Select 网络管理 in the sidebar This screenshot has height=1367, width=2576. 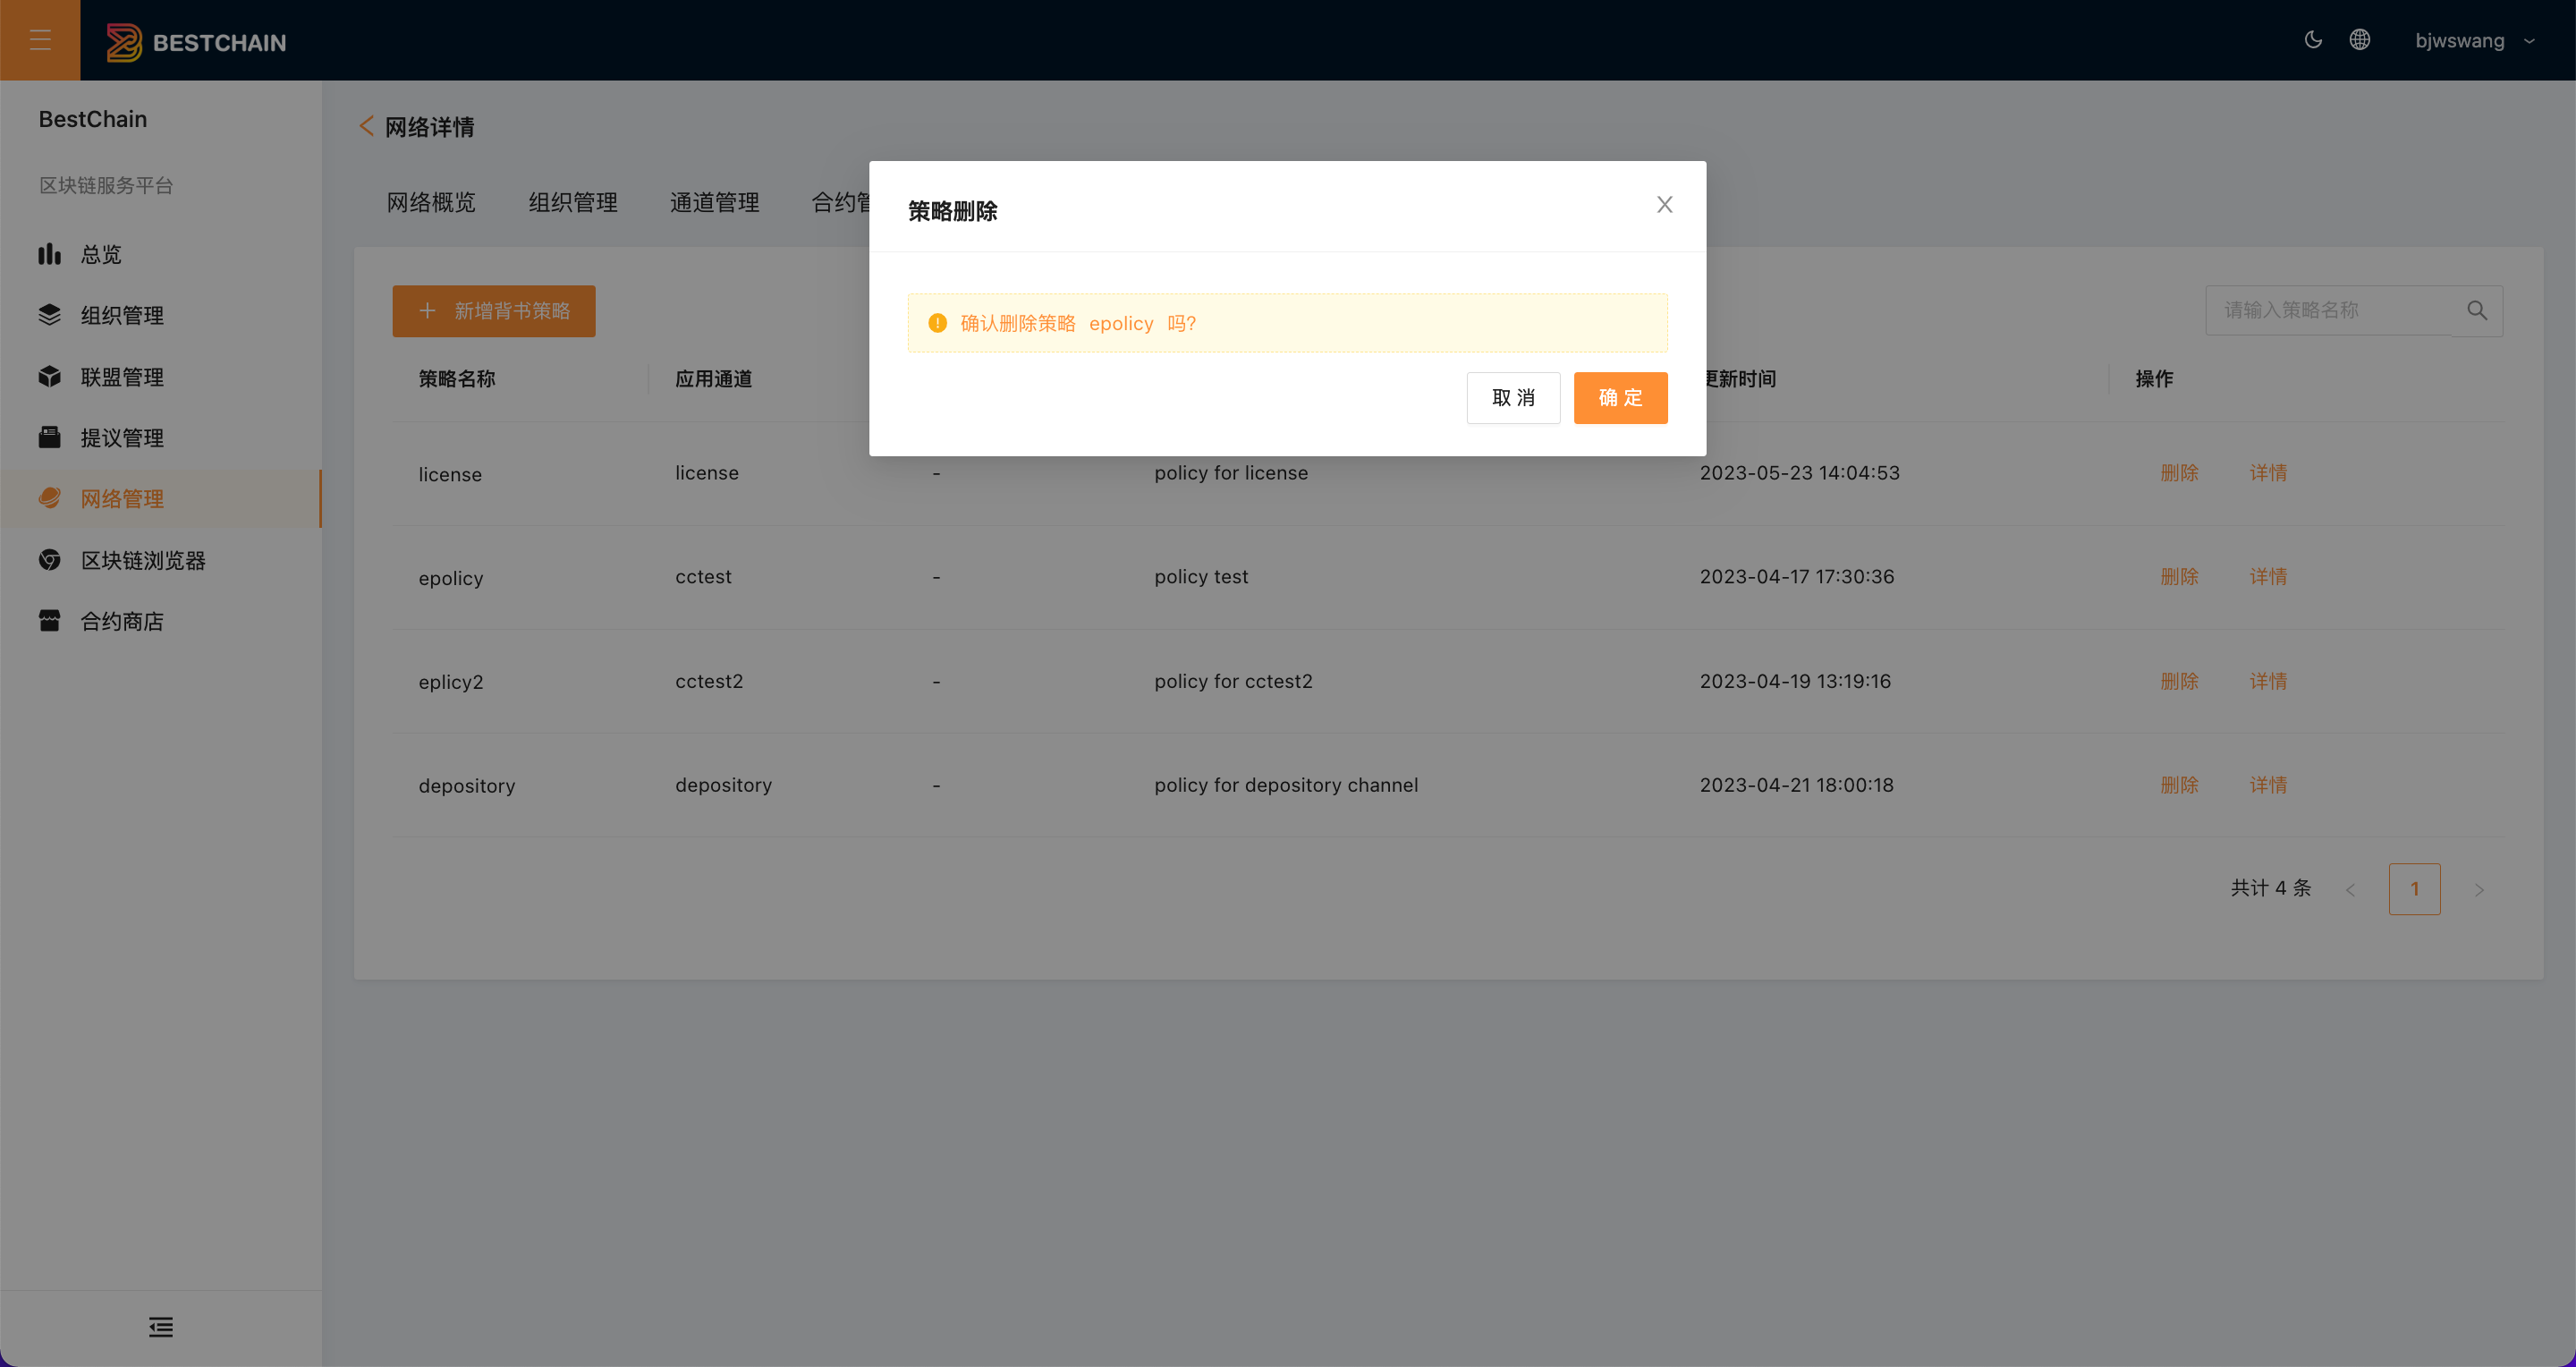coord(160,499)
